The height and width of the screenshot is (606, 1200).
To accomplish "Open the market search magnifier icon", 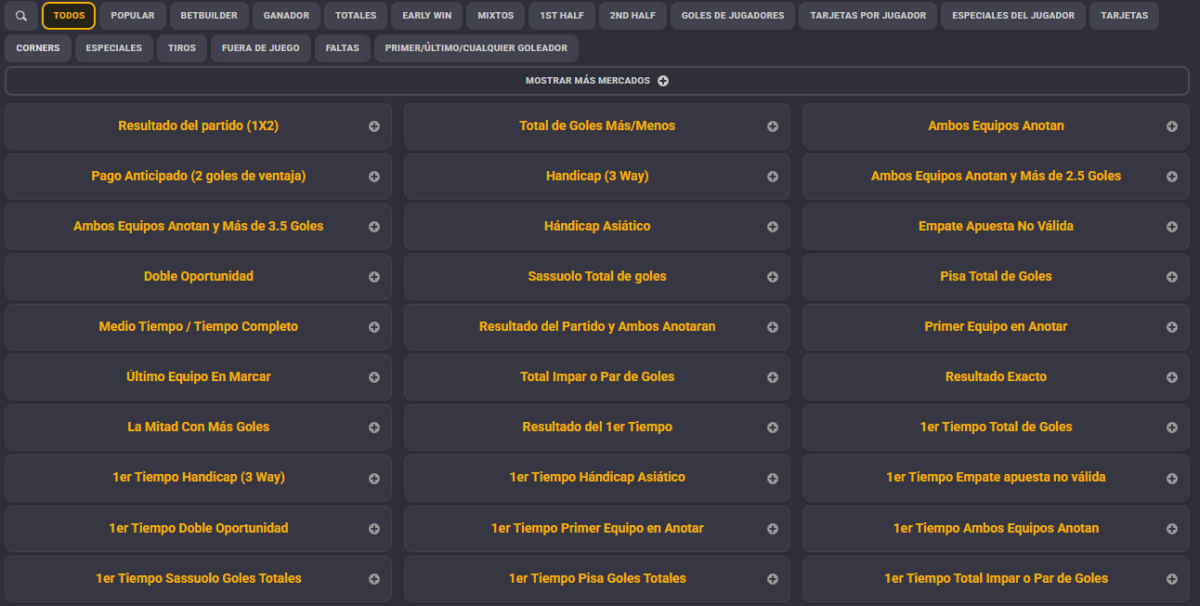I will click(x=21, y=16).
